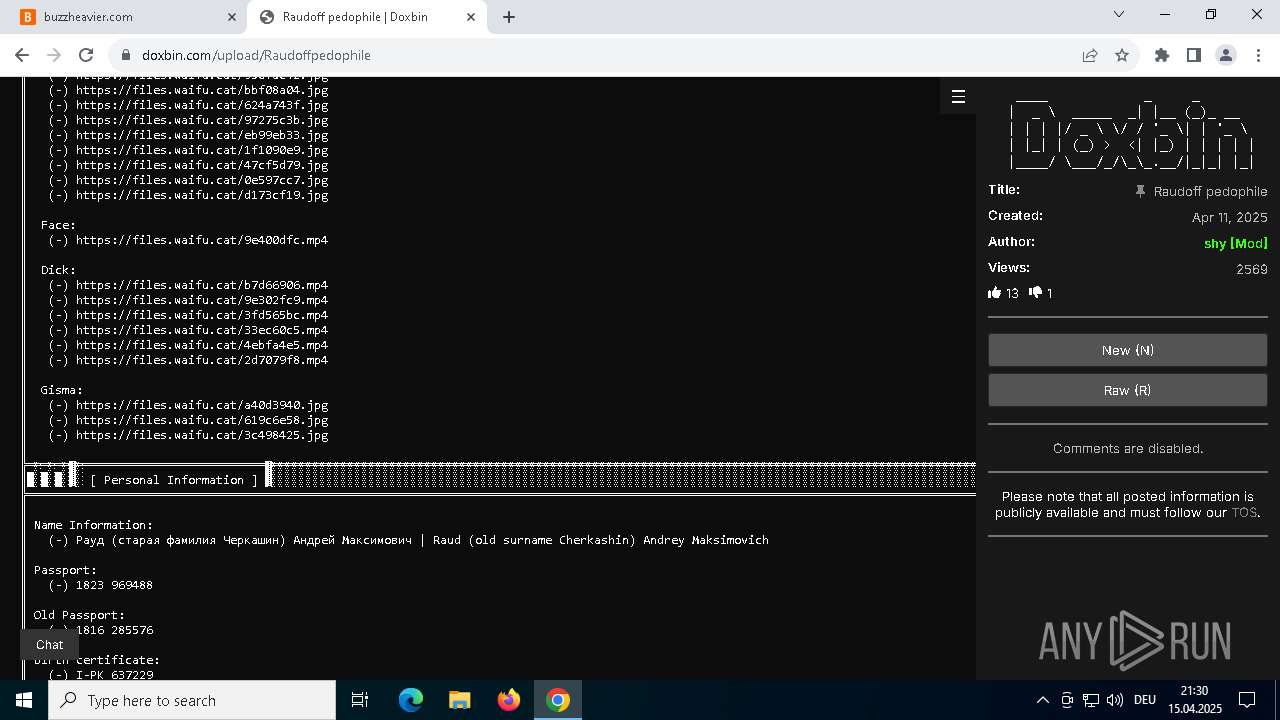Select the Chrome taskbar icon

coord(558,700)
